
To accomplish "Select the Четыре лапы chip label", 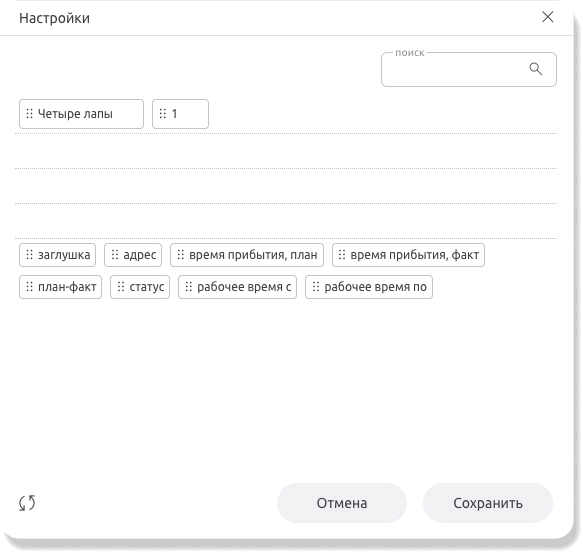I will pyautogui.click(x=75, y=114).
